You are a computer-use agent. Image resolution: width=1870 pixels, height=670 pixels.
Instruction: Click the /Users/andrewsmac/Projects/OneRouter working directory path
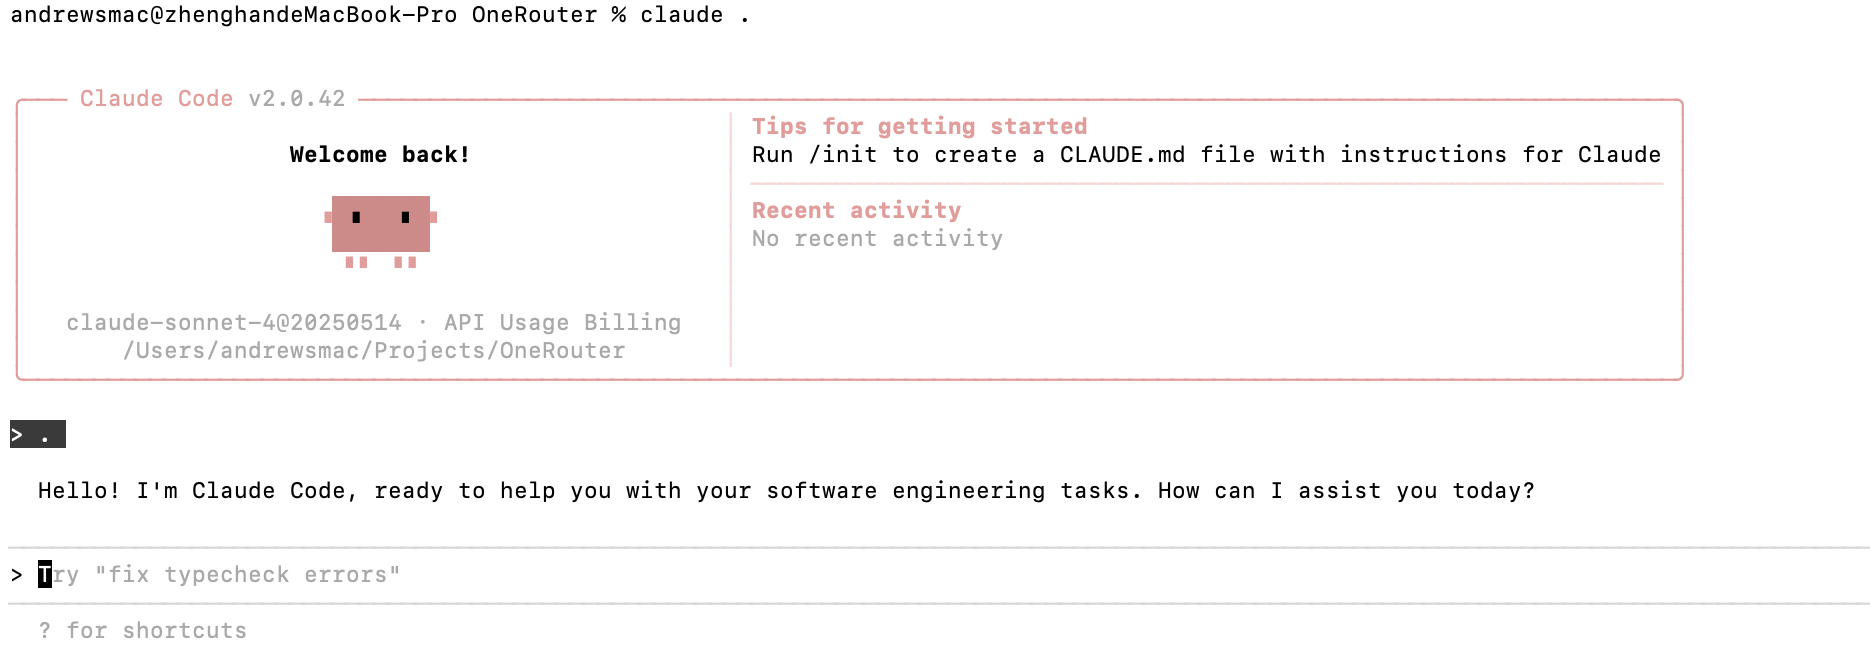374,351
